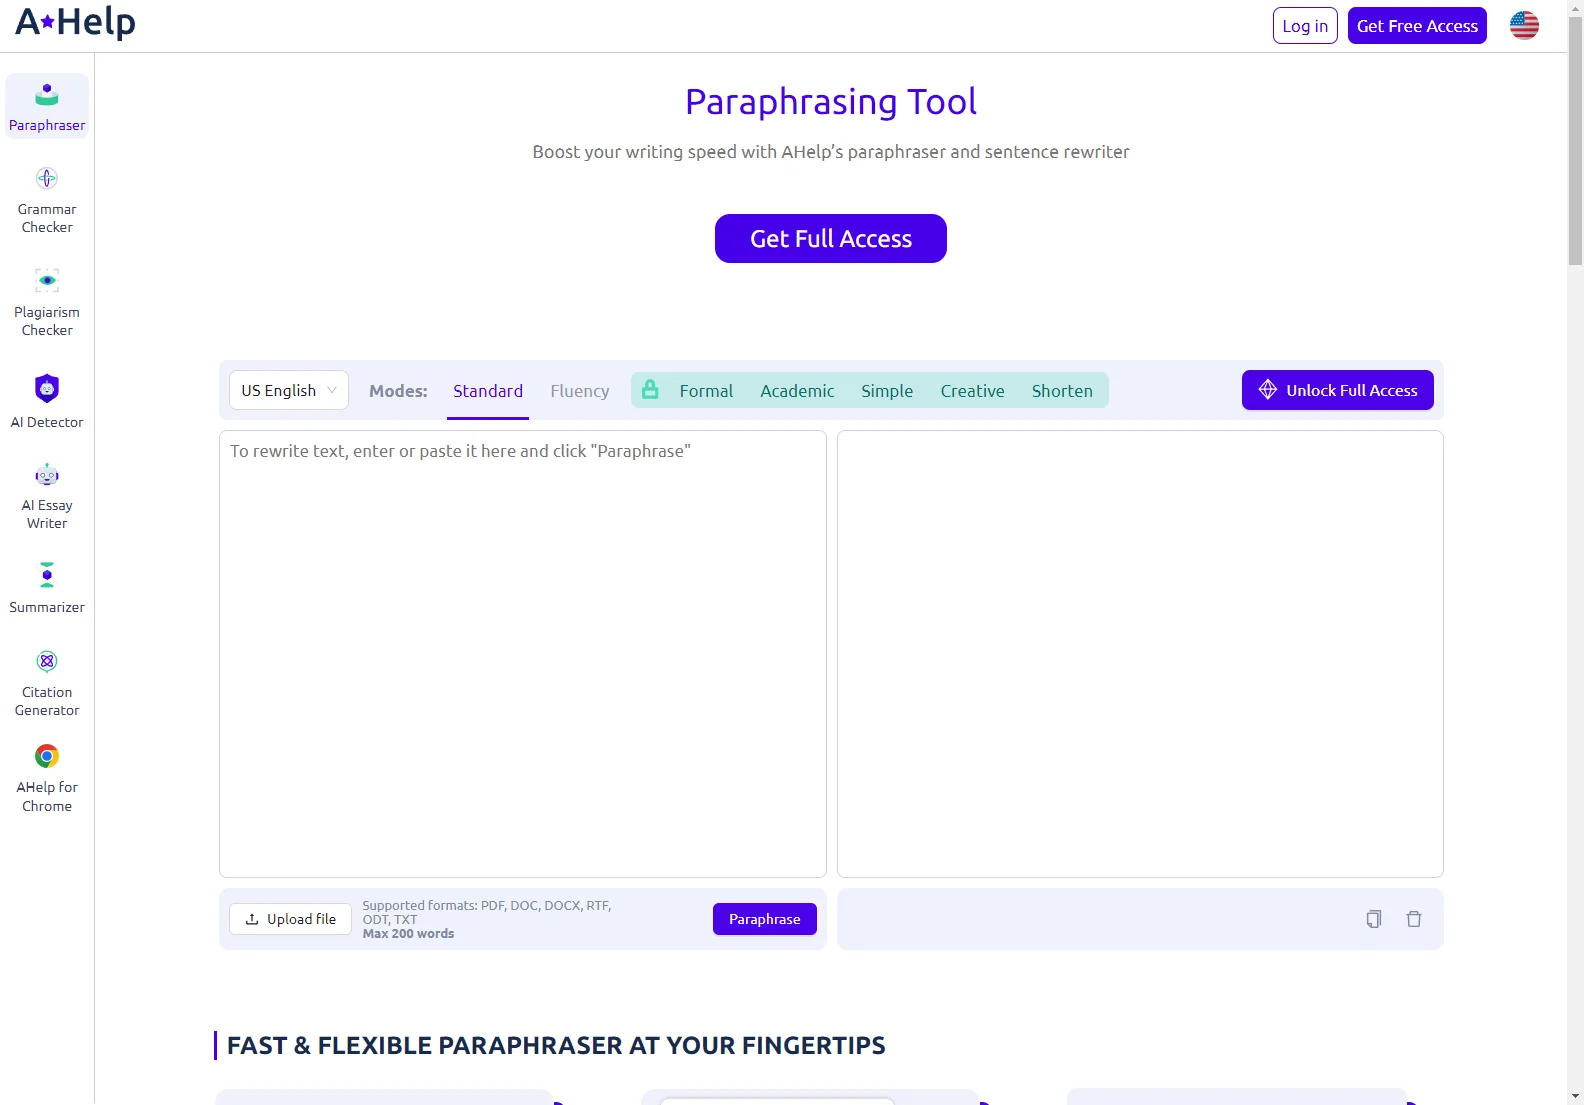Screen dimensions: 1584x1105
Task: Select the Simple mode
Action: point(887,391)
